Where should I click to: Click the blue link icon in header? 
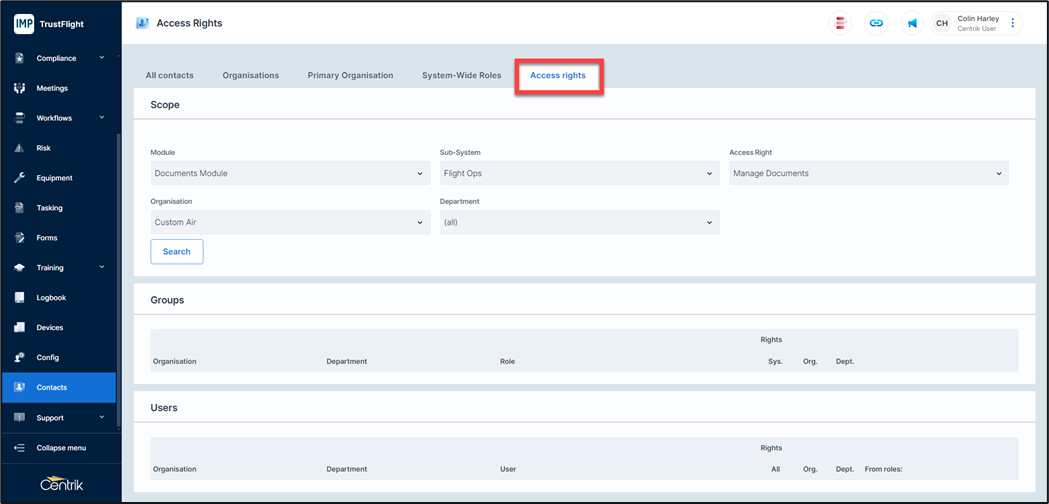click(876, 23)
